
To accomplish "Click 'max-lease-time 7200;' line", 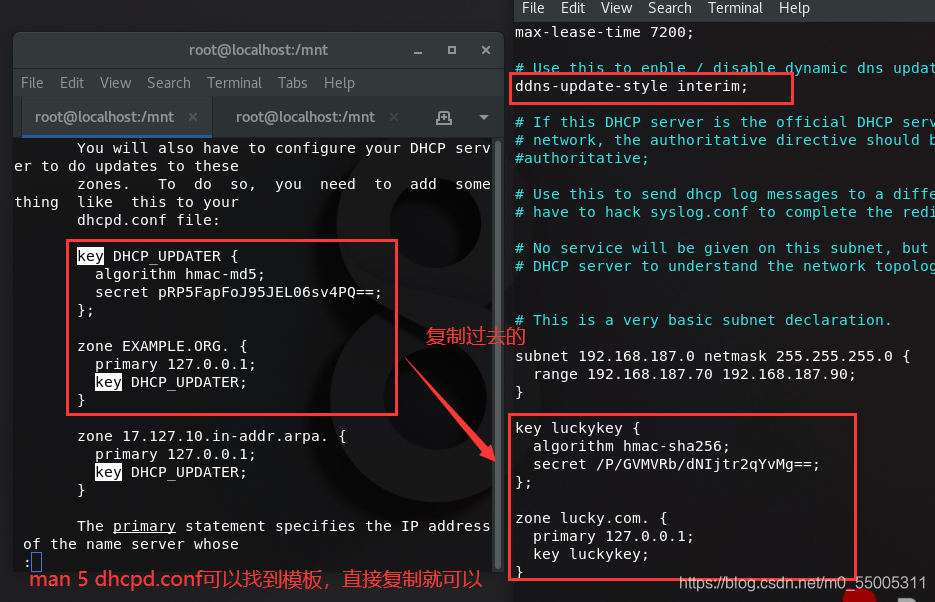I will tap(604, 32).
